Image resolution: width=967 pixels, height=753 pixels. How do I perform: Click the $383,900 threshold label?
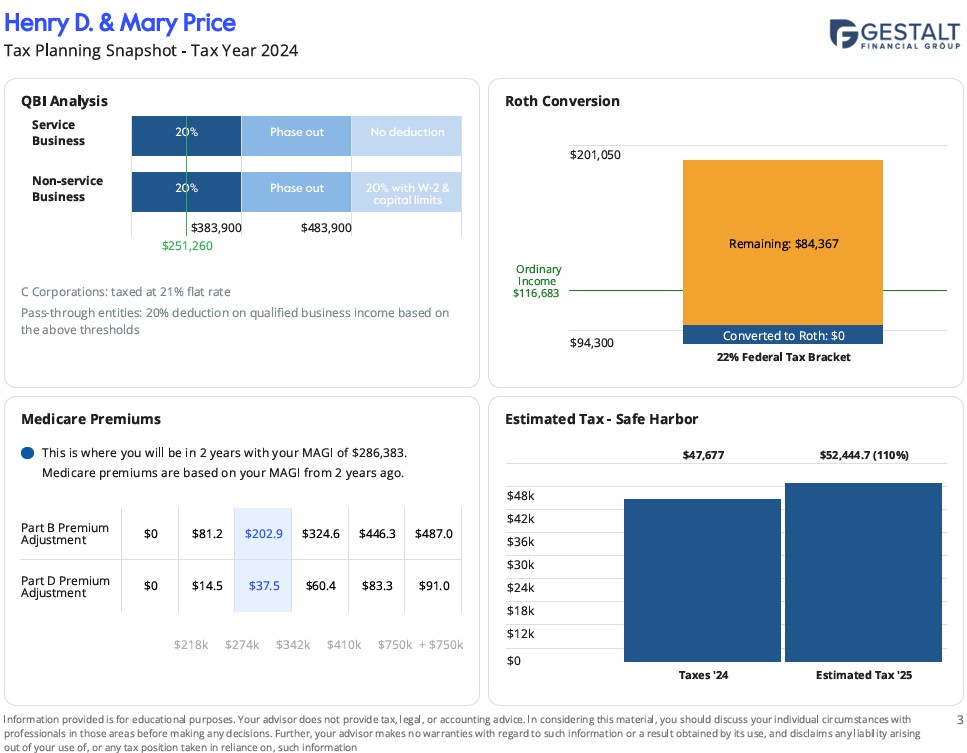pos(216,228)
